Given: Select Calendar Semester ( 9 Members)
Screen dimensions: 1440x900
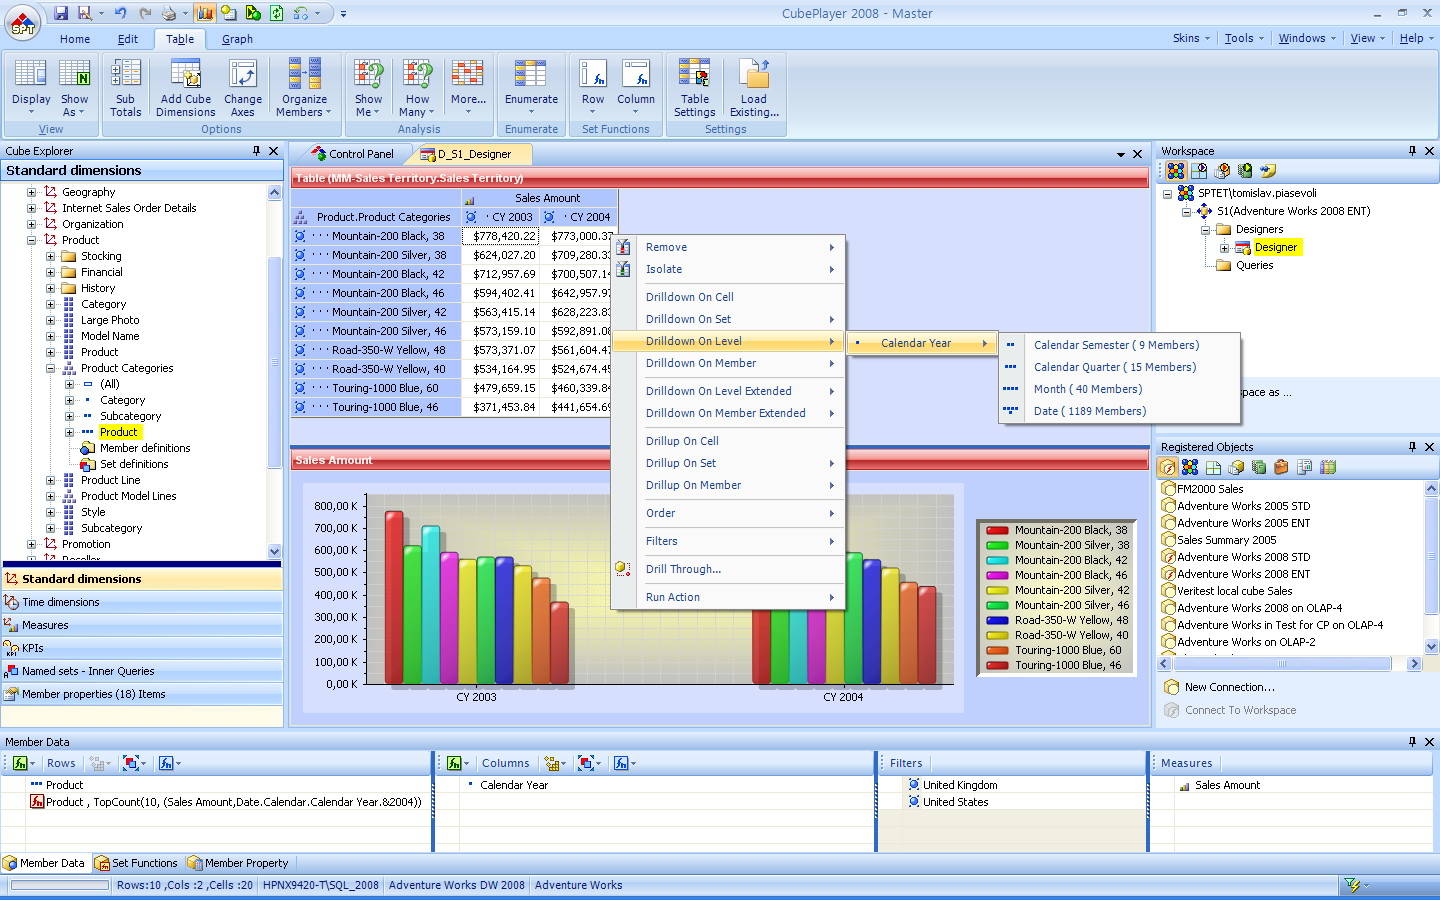Looking at the screenshot, I should click(1116, 345).
